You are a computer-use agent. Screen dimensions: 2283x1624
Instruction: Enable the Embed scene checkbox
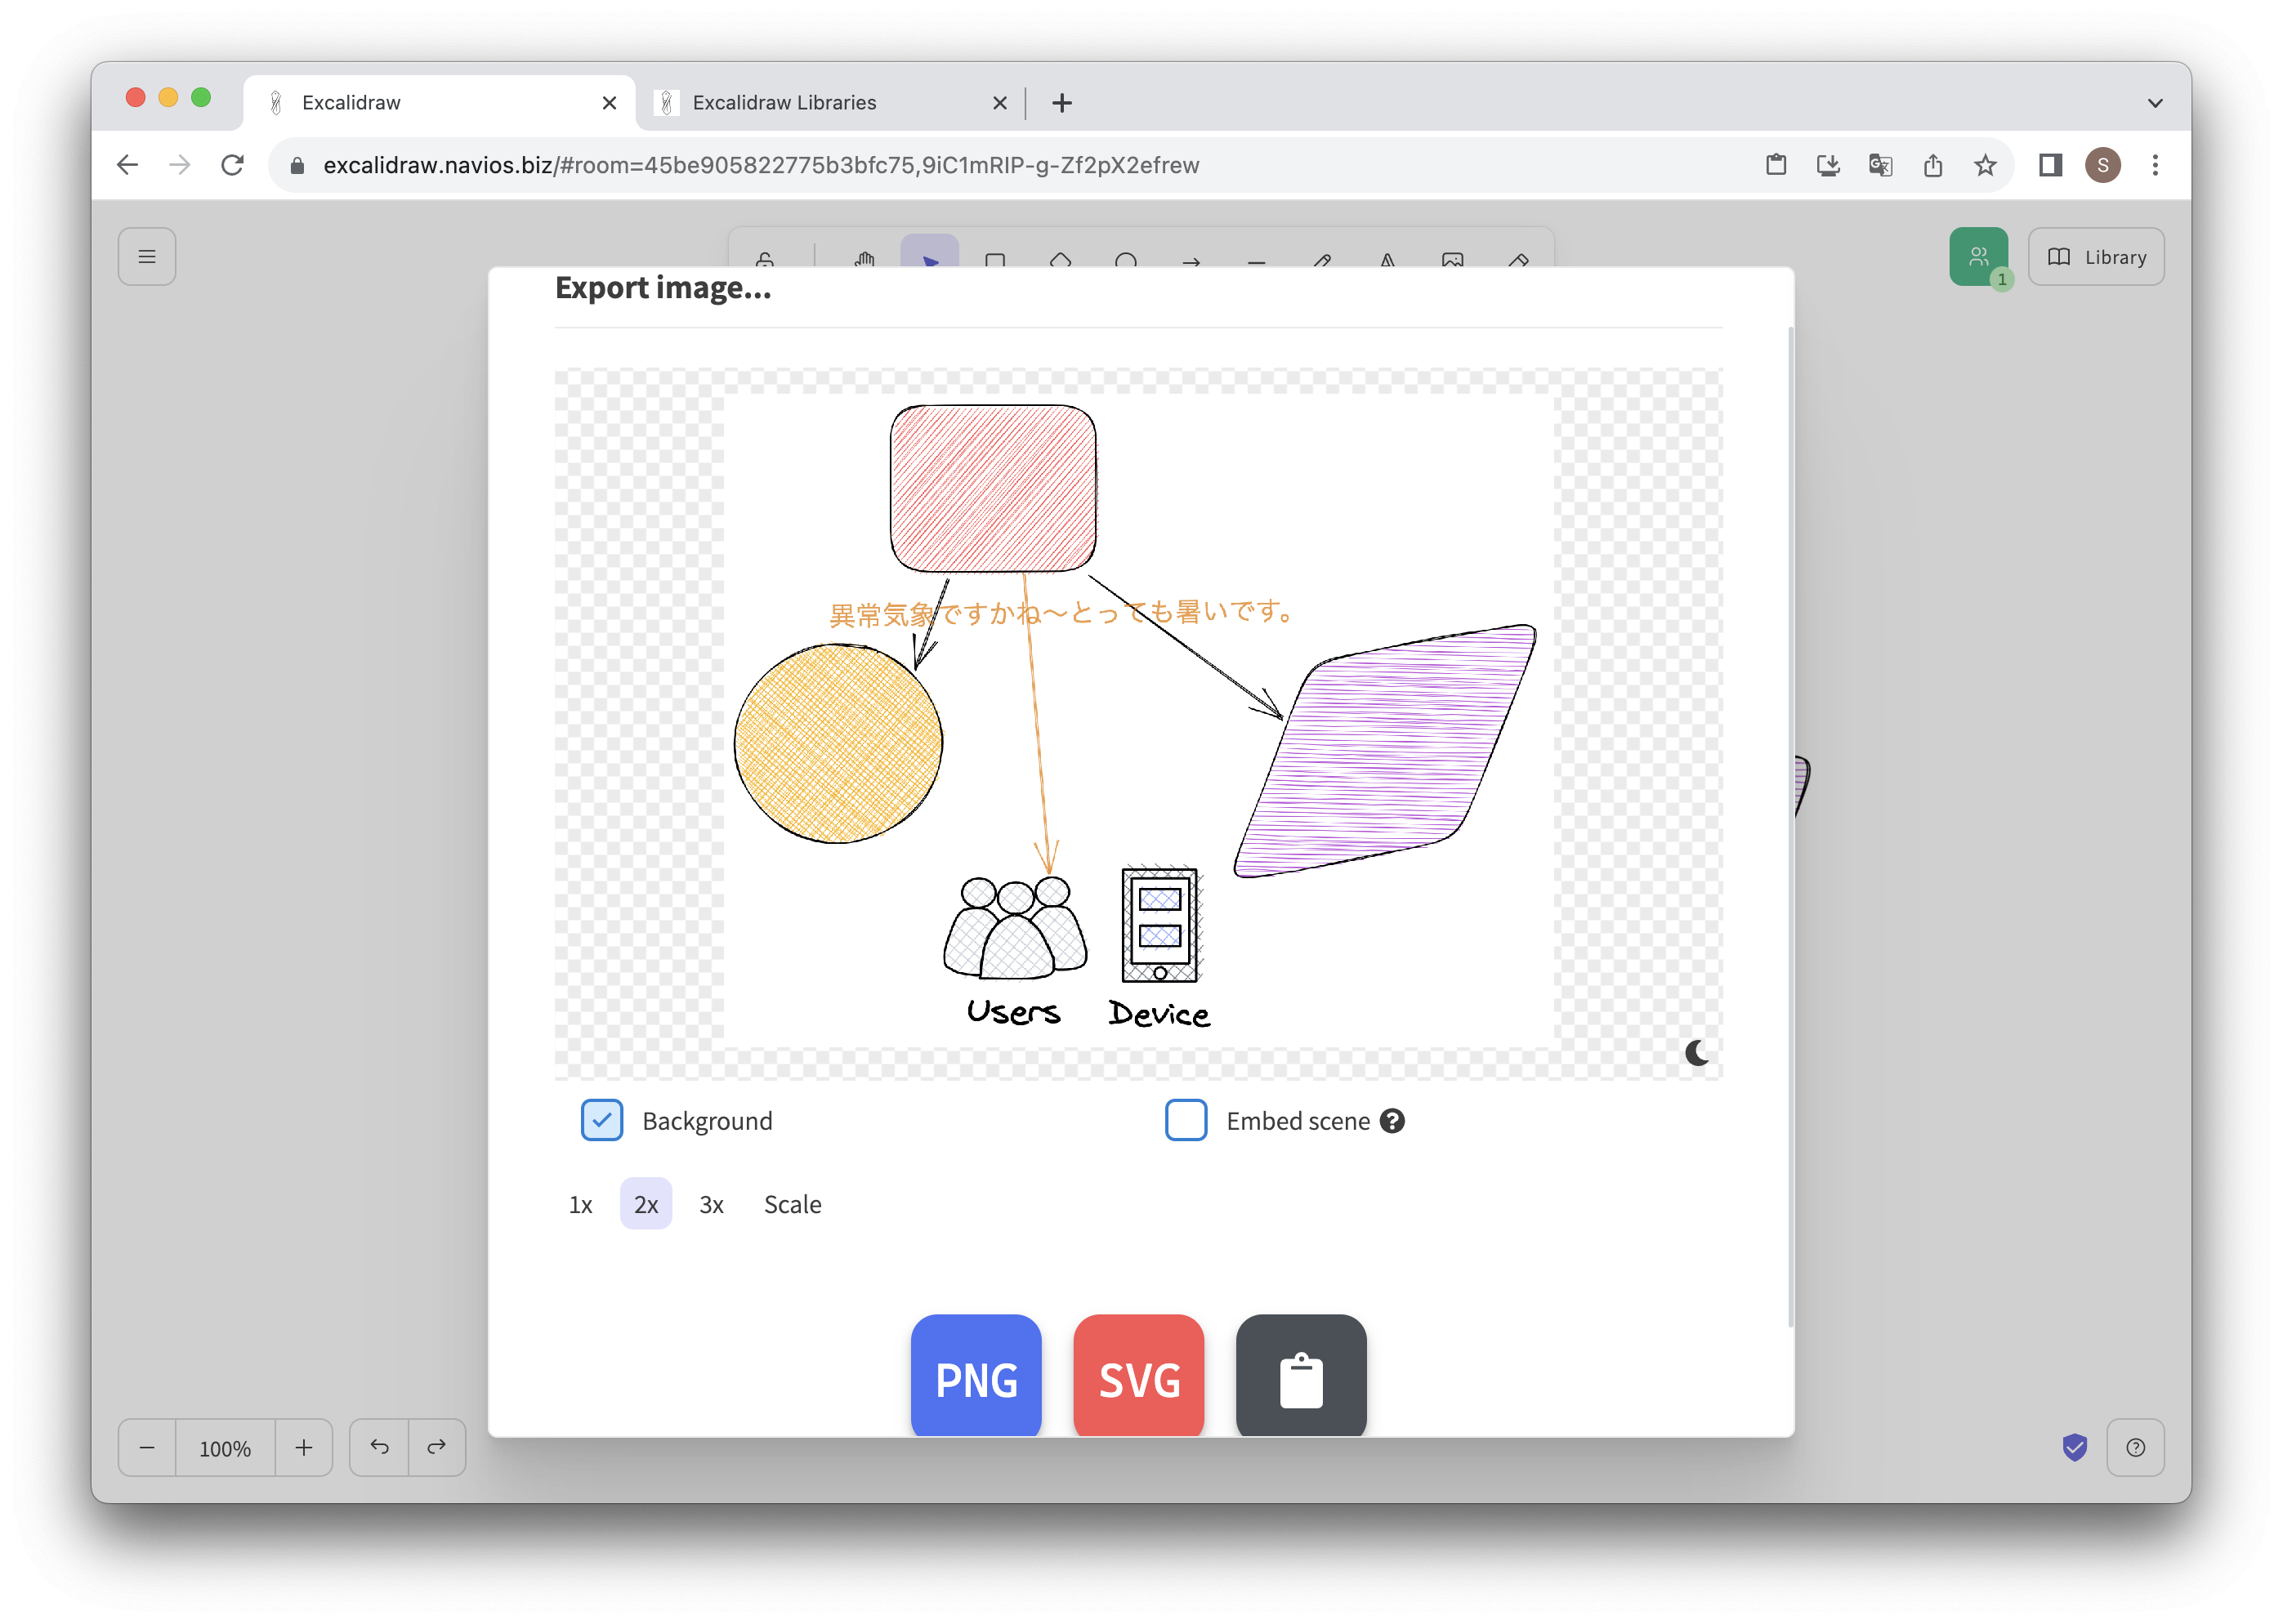tap(1186, 1120)
